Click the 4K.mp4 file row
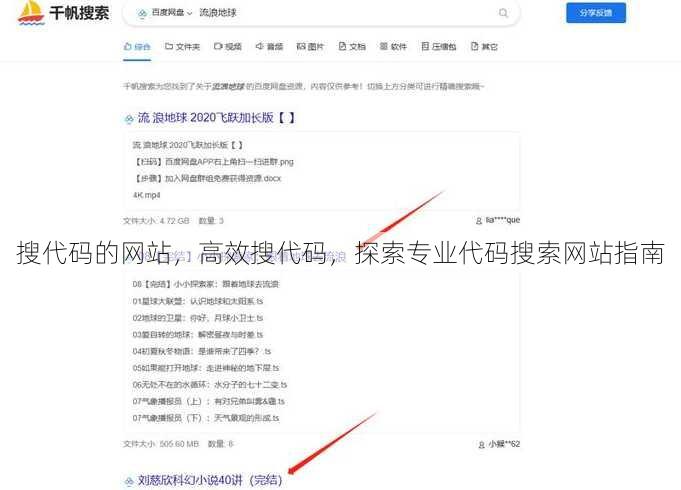The height and width of the screenshot is (490, 681). [146, 195]
